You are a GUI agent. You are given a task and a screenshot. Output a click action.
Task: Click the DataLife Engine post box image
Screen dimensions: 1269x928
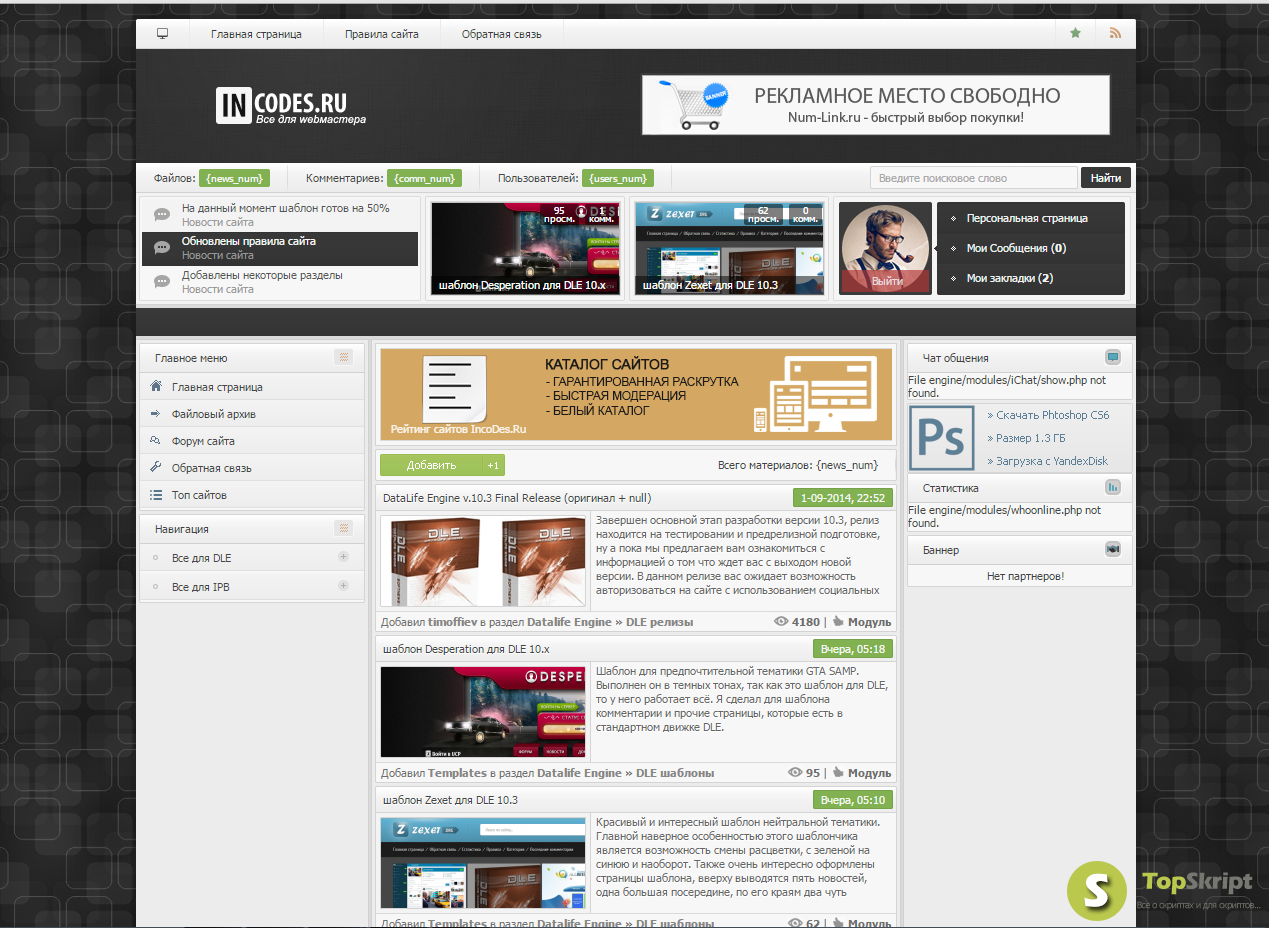[483, 560]
